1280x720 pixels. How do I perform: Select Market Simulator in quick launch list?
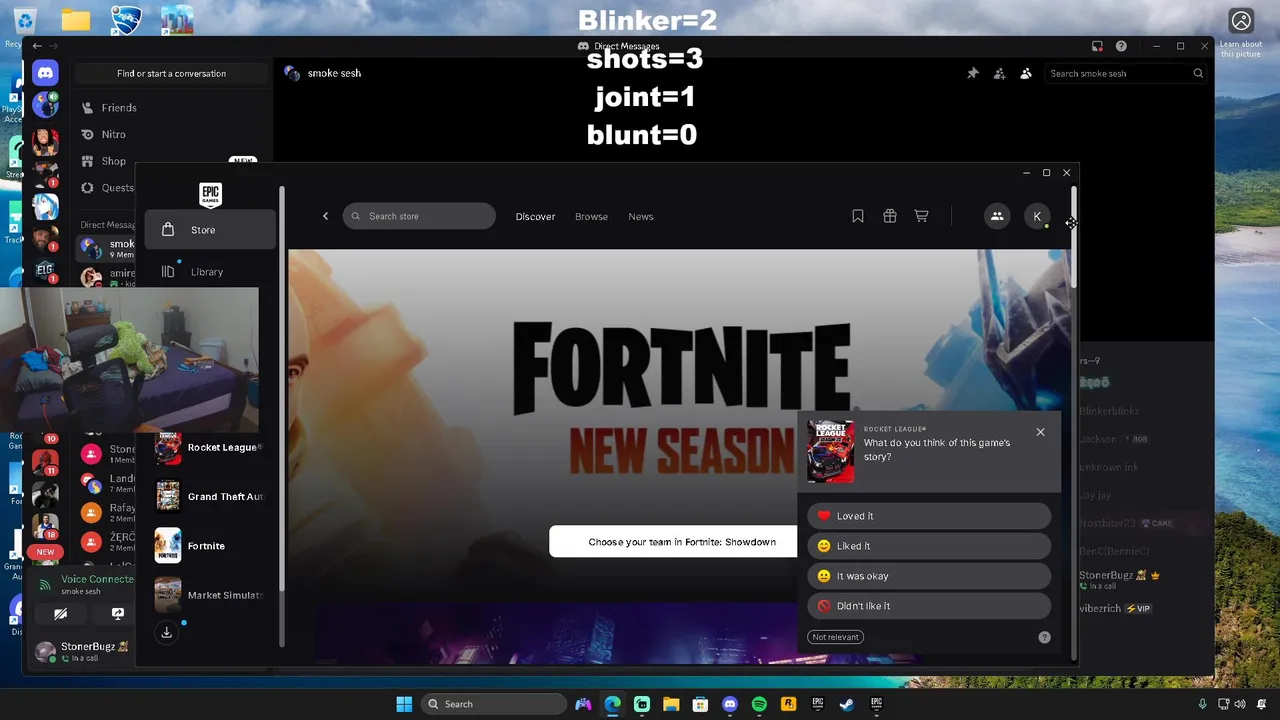[x=211, y=595]
